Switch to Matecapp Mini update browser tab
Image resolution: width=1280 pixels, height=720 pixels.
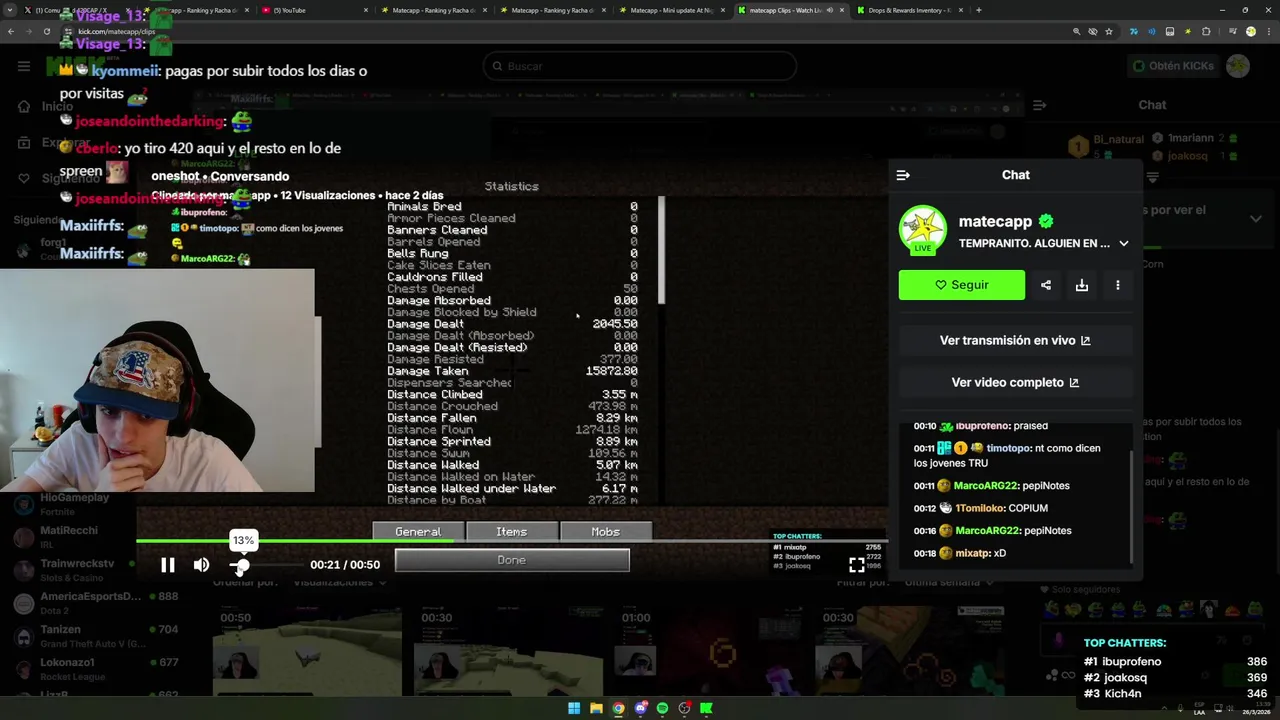(x=672, y=10)
